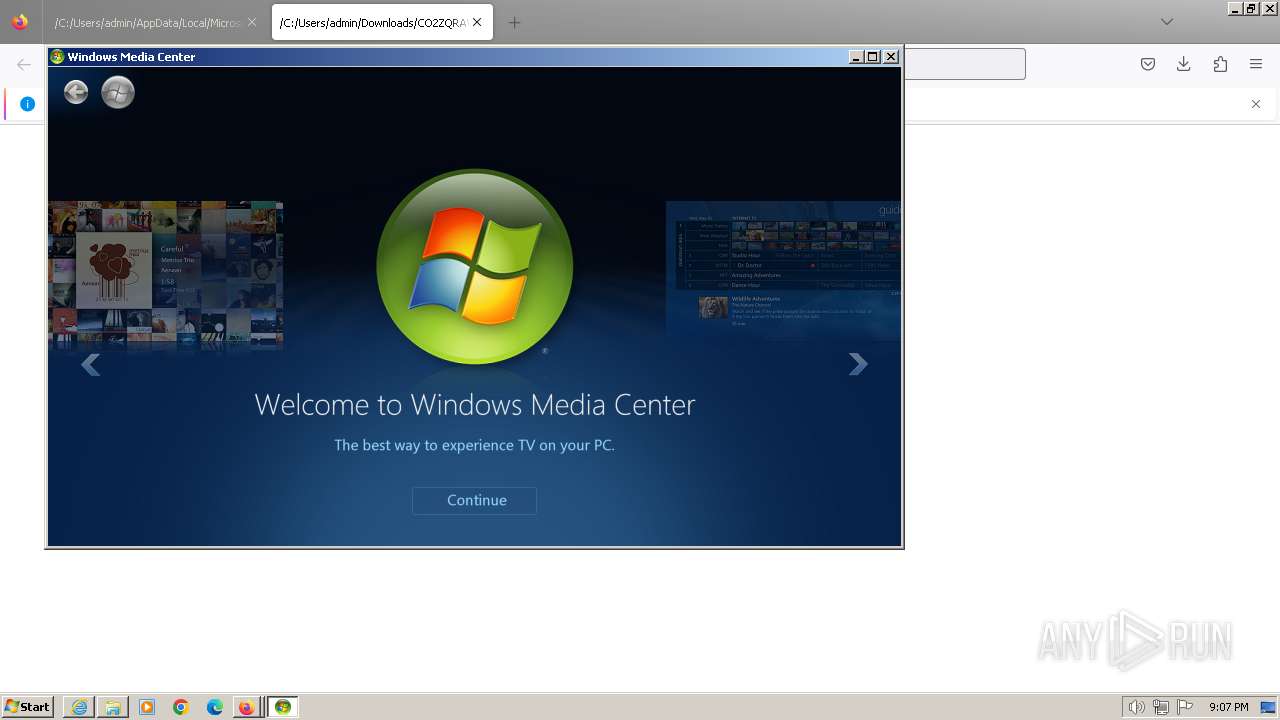Open Windows Media Player taskbar icon
The height and width of the screenshot is (720, 1280).
(147, 707)
